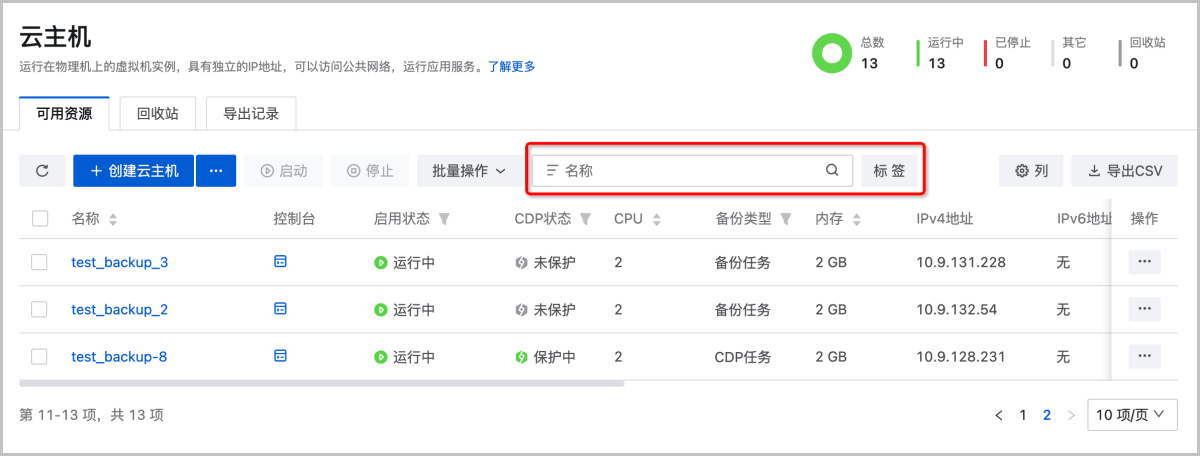Select the test_backup_3 row checkbox

coord(40,262)
